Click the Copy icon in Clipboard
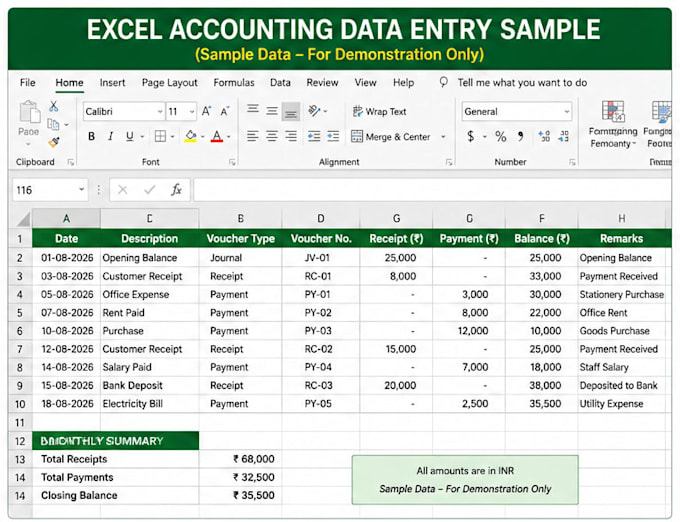 [x=53, y=124]
